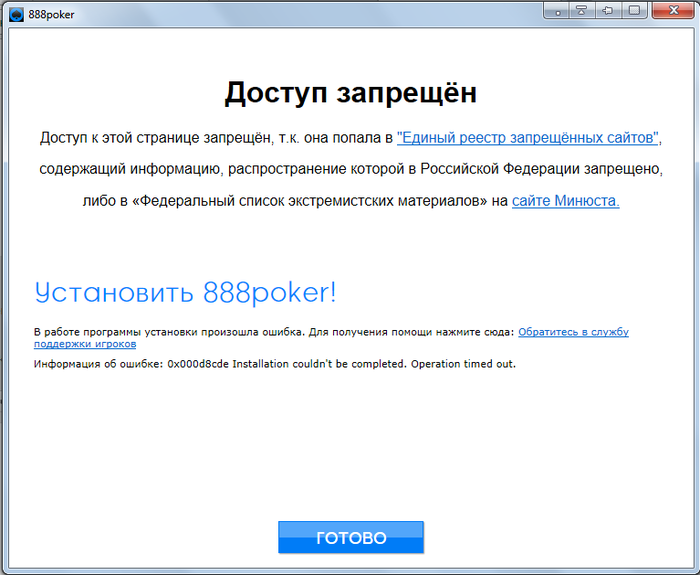700x575 pixels.
Task: Open the "Единый реестр запрещённых сайтов" link
Action: tap(528, 138)
